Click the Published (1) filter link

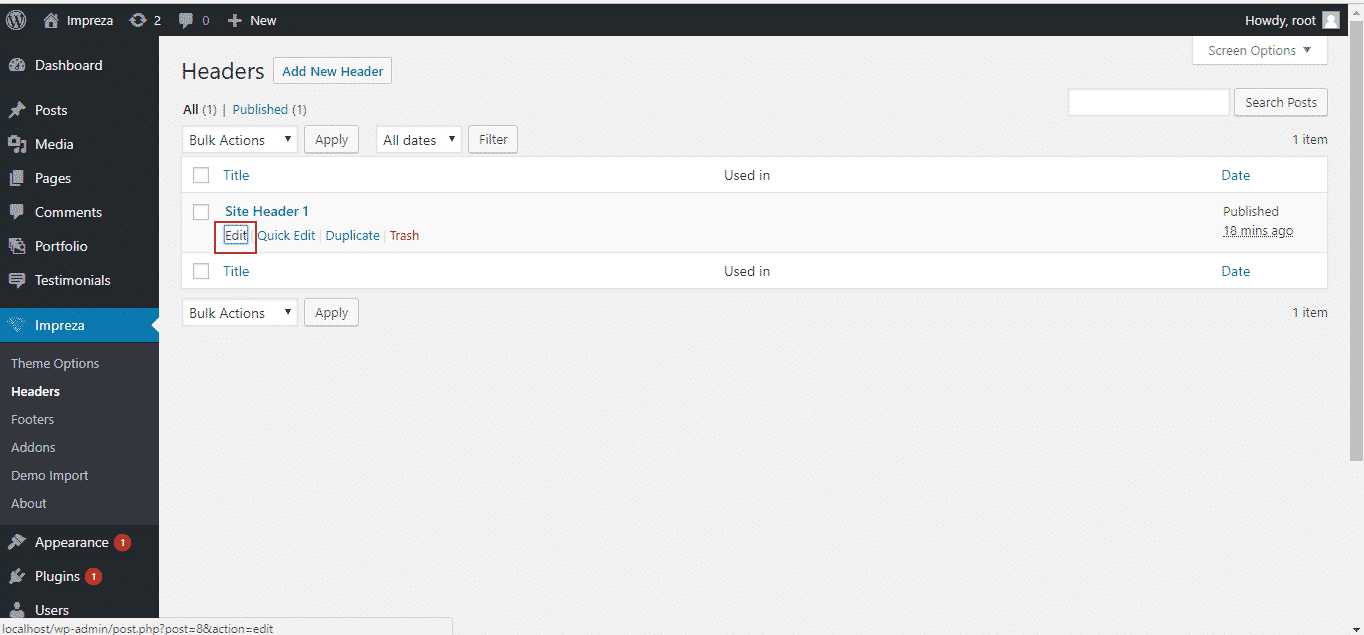pos(270,109)
